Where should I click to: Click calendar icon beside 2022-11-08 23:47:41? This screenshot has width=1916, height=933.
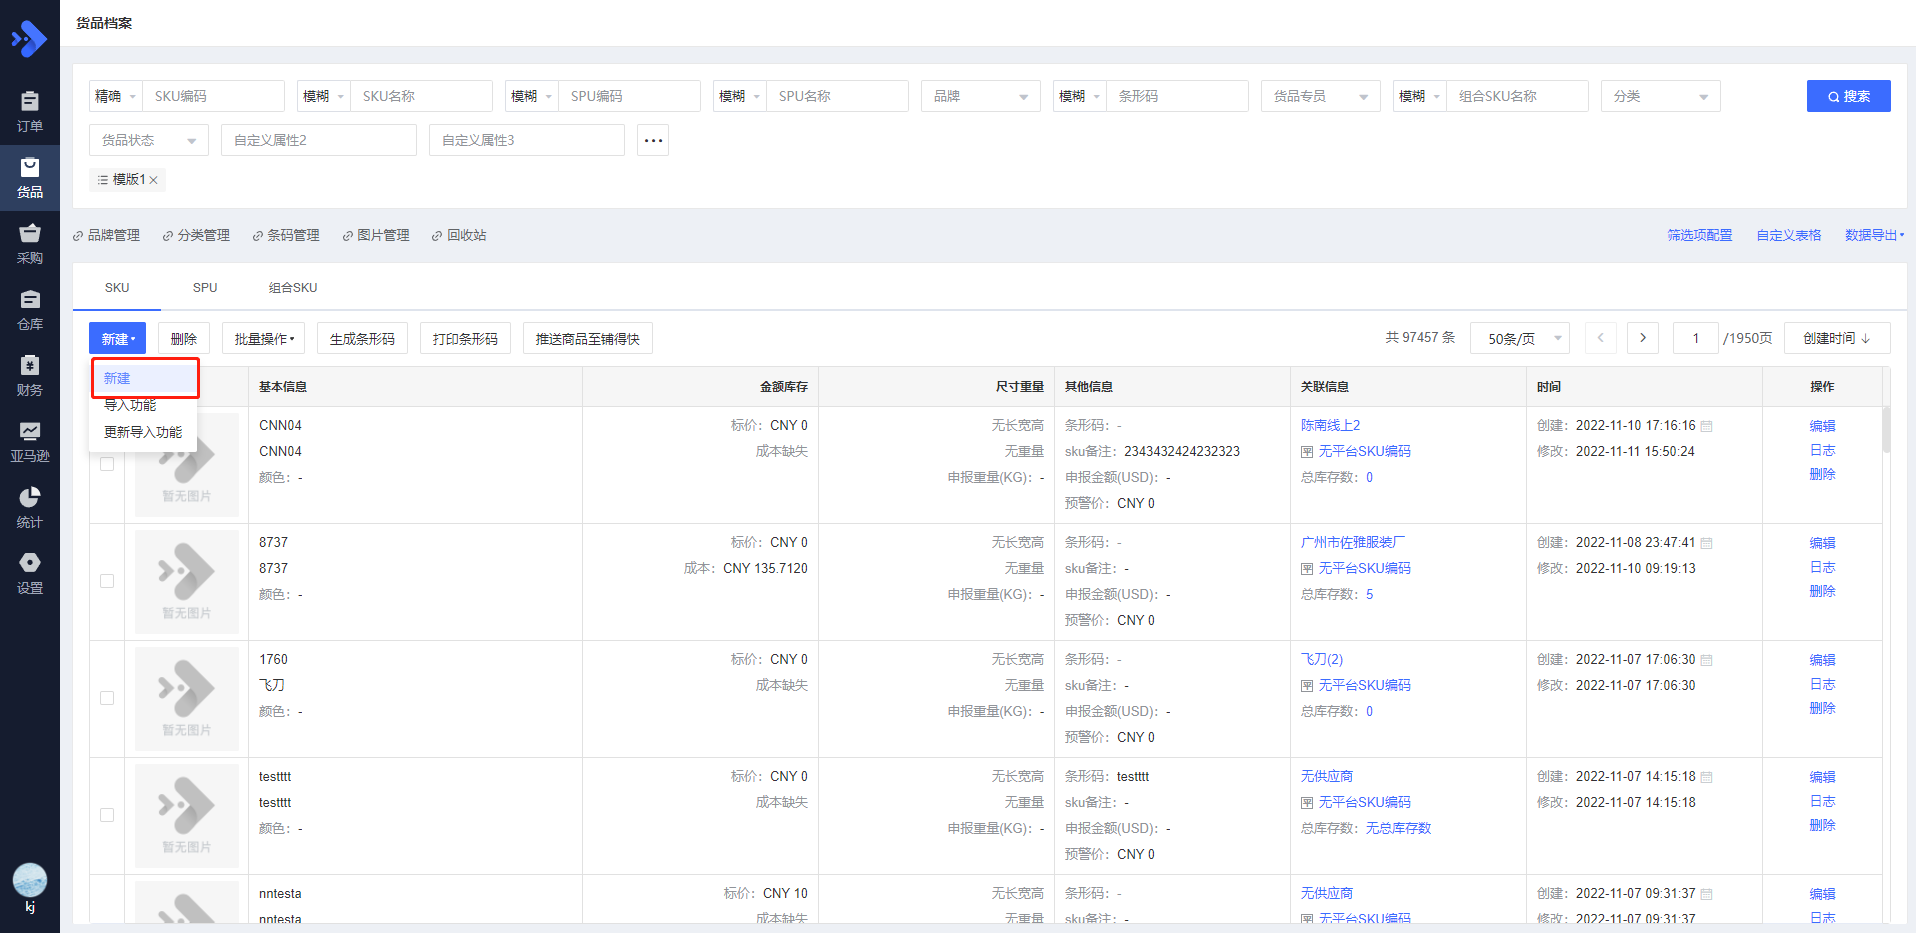[x=1707, y=543]
